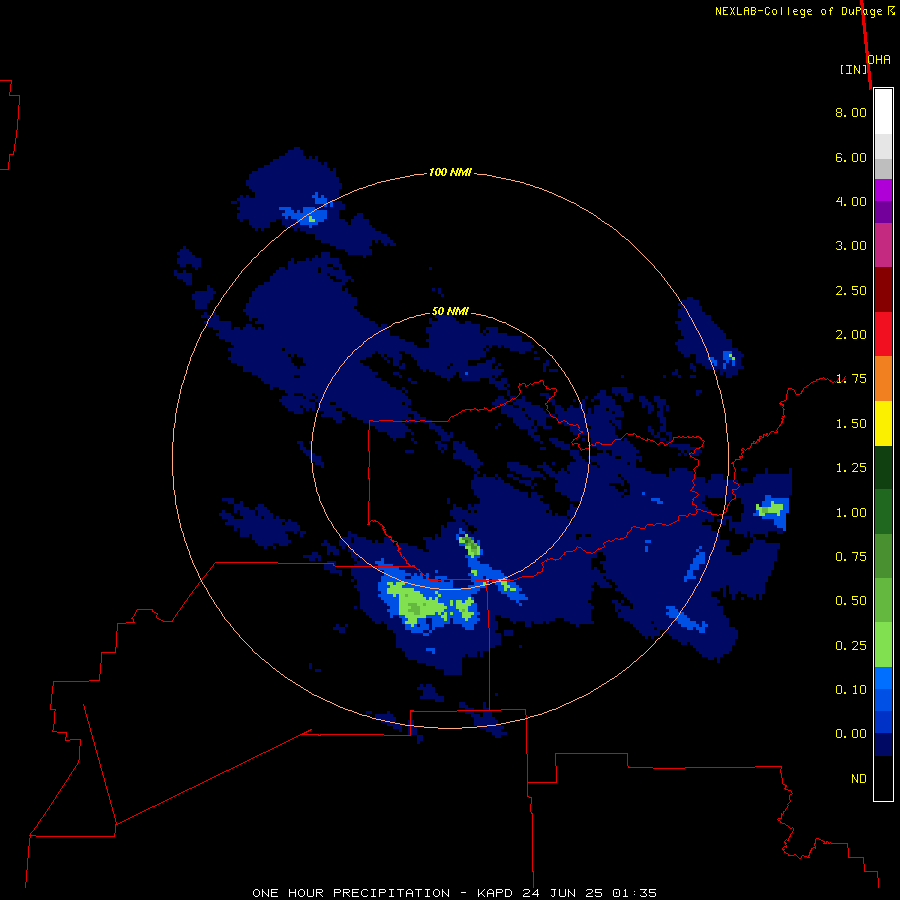This screenshot has width=900, height=900.
Task: Click the '50 NMI' range ring label
Action: (x=450, y=311)
